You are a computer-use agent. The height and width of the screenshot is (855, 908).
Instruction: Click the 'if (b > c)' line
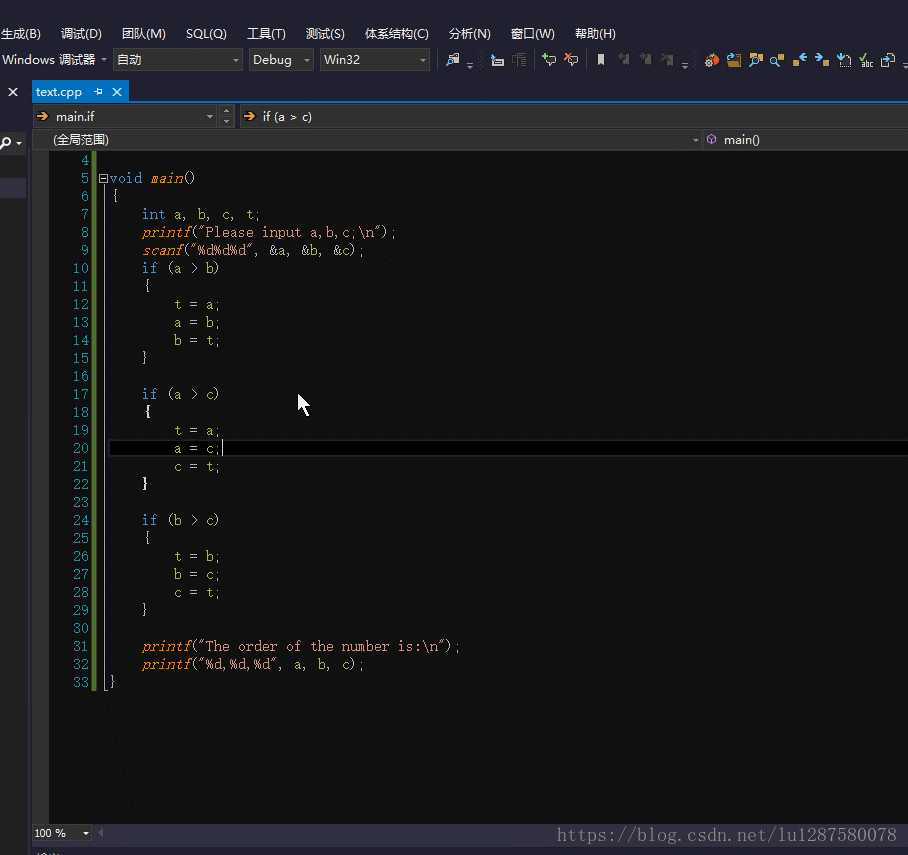click(180, 520)
